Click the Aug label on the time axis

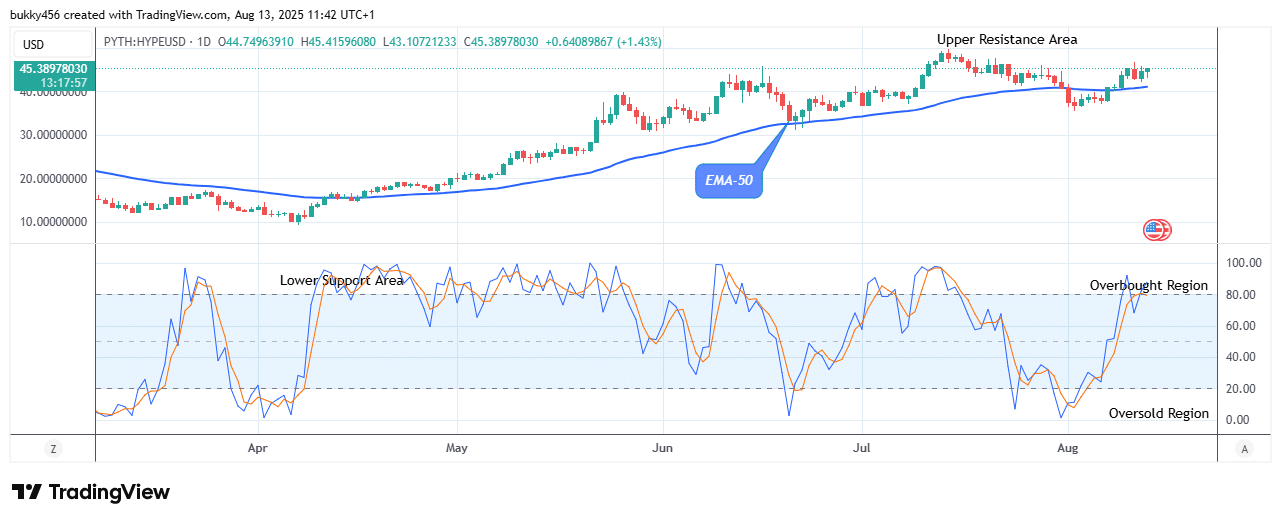pos(1069,448)
